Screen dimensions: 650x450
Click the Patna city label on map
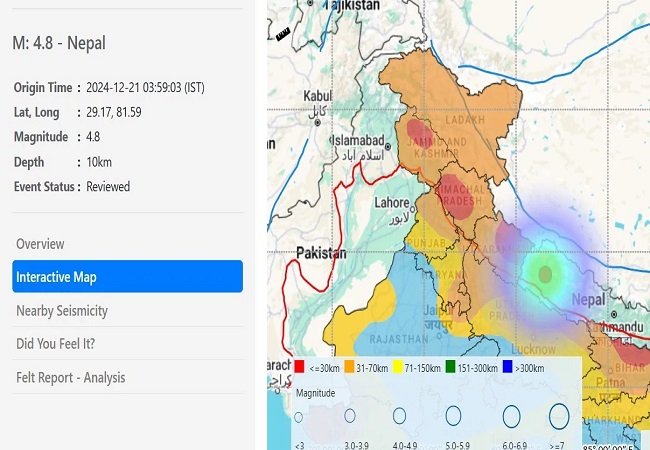click(610, 382)
